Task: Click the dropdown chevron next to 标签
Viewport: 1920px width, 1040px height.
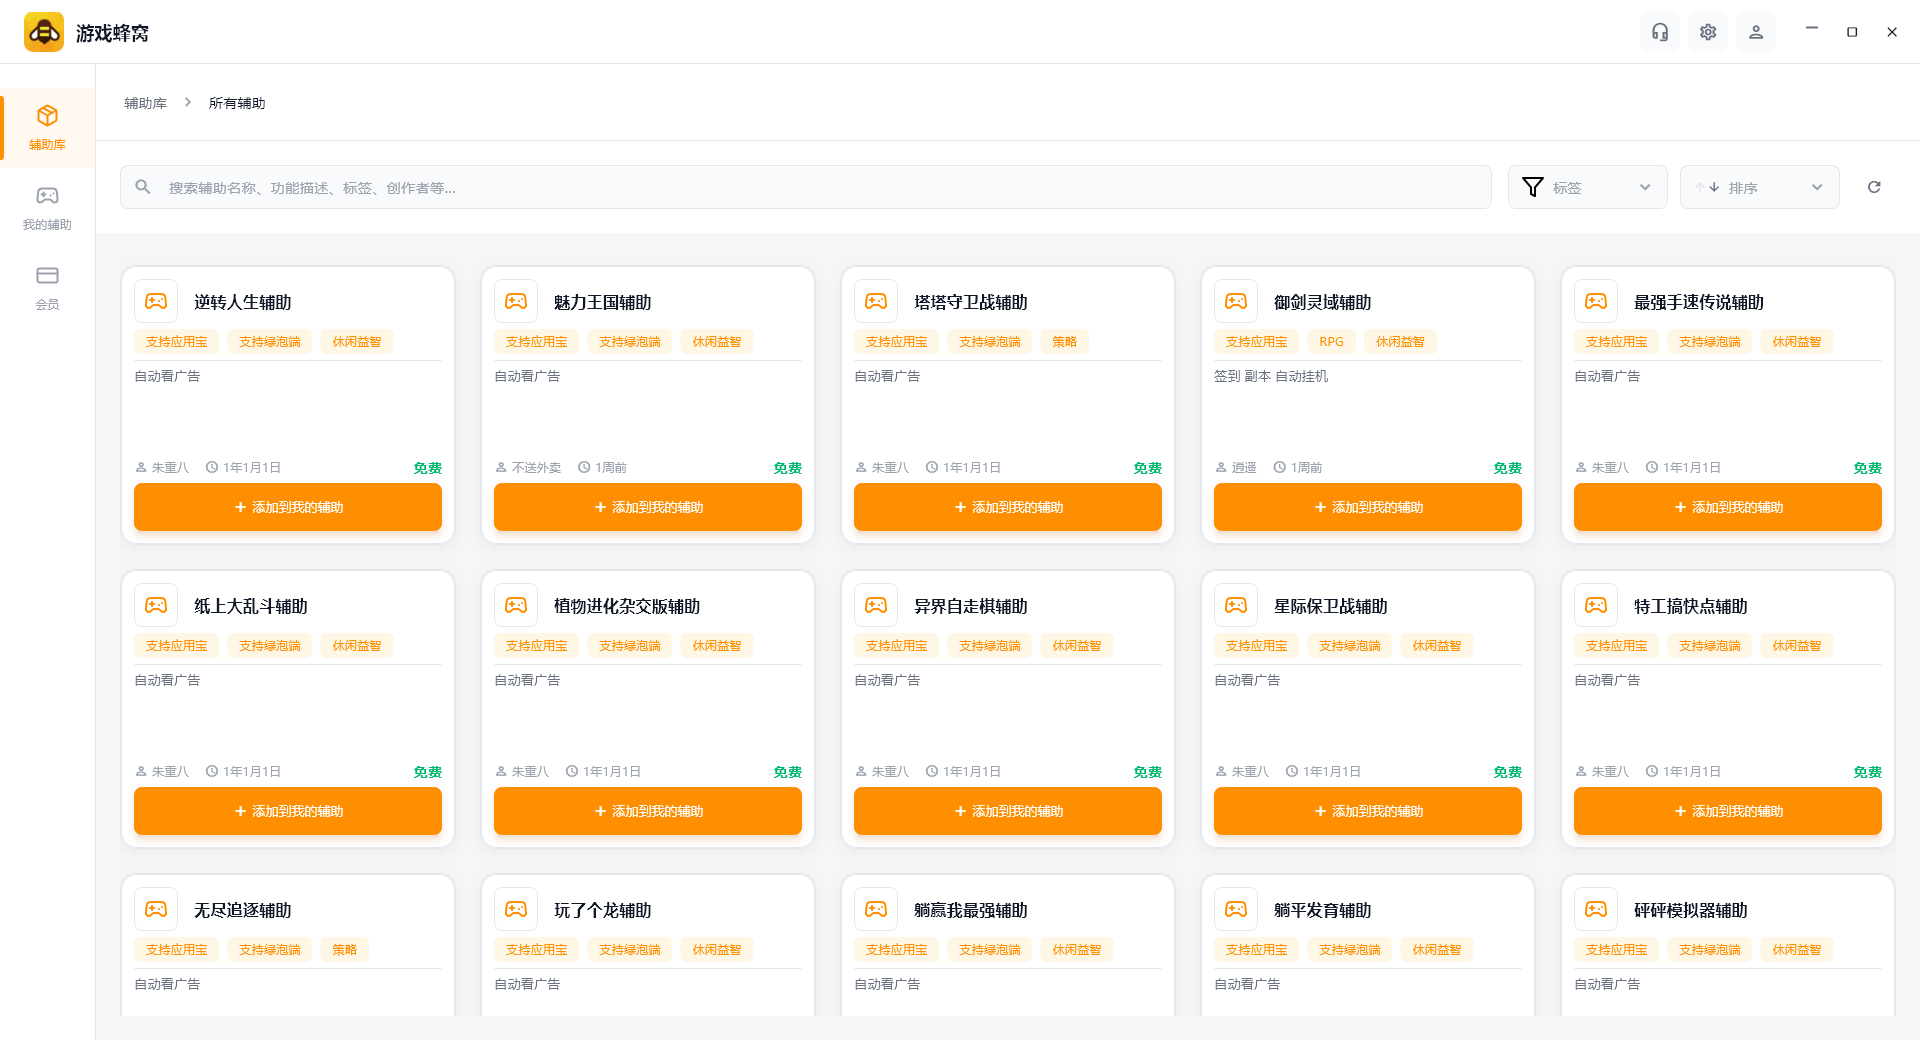Action: pos(1645,187)
